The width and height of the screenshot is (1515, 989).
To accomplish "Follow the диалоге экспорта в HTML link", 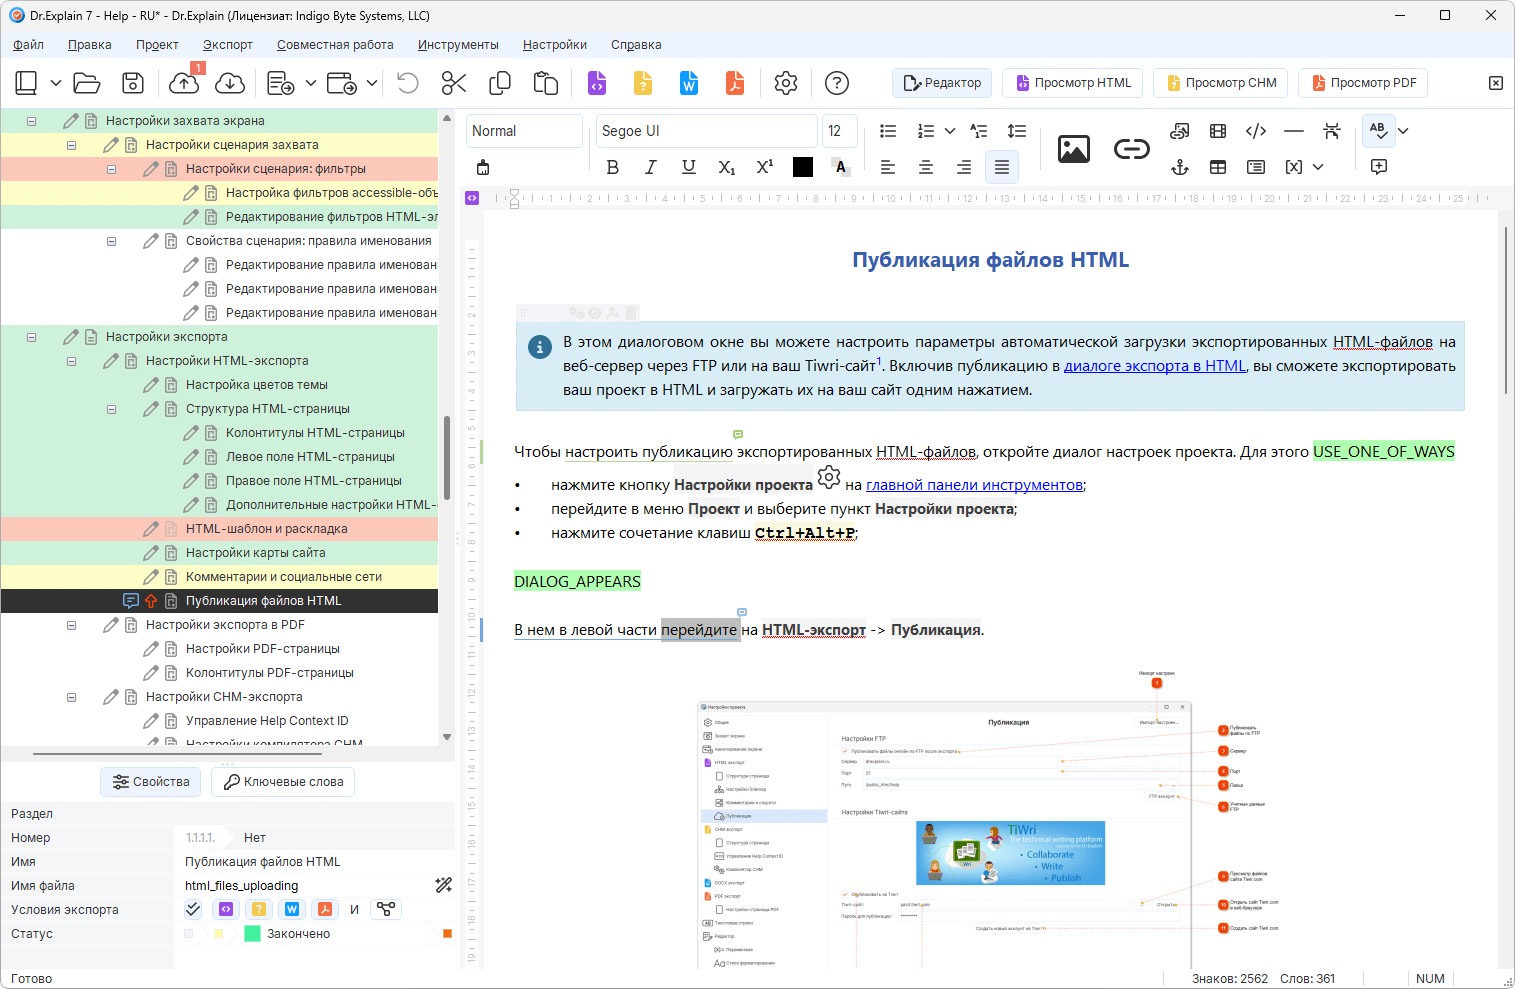I will click(x=1154, y=366).
